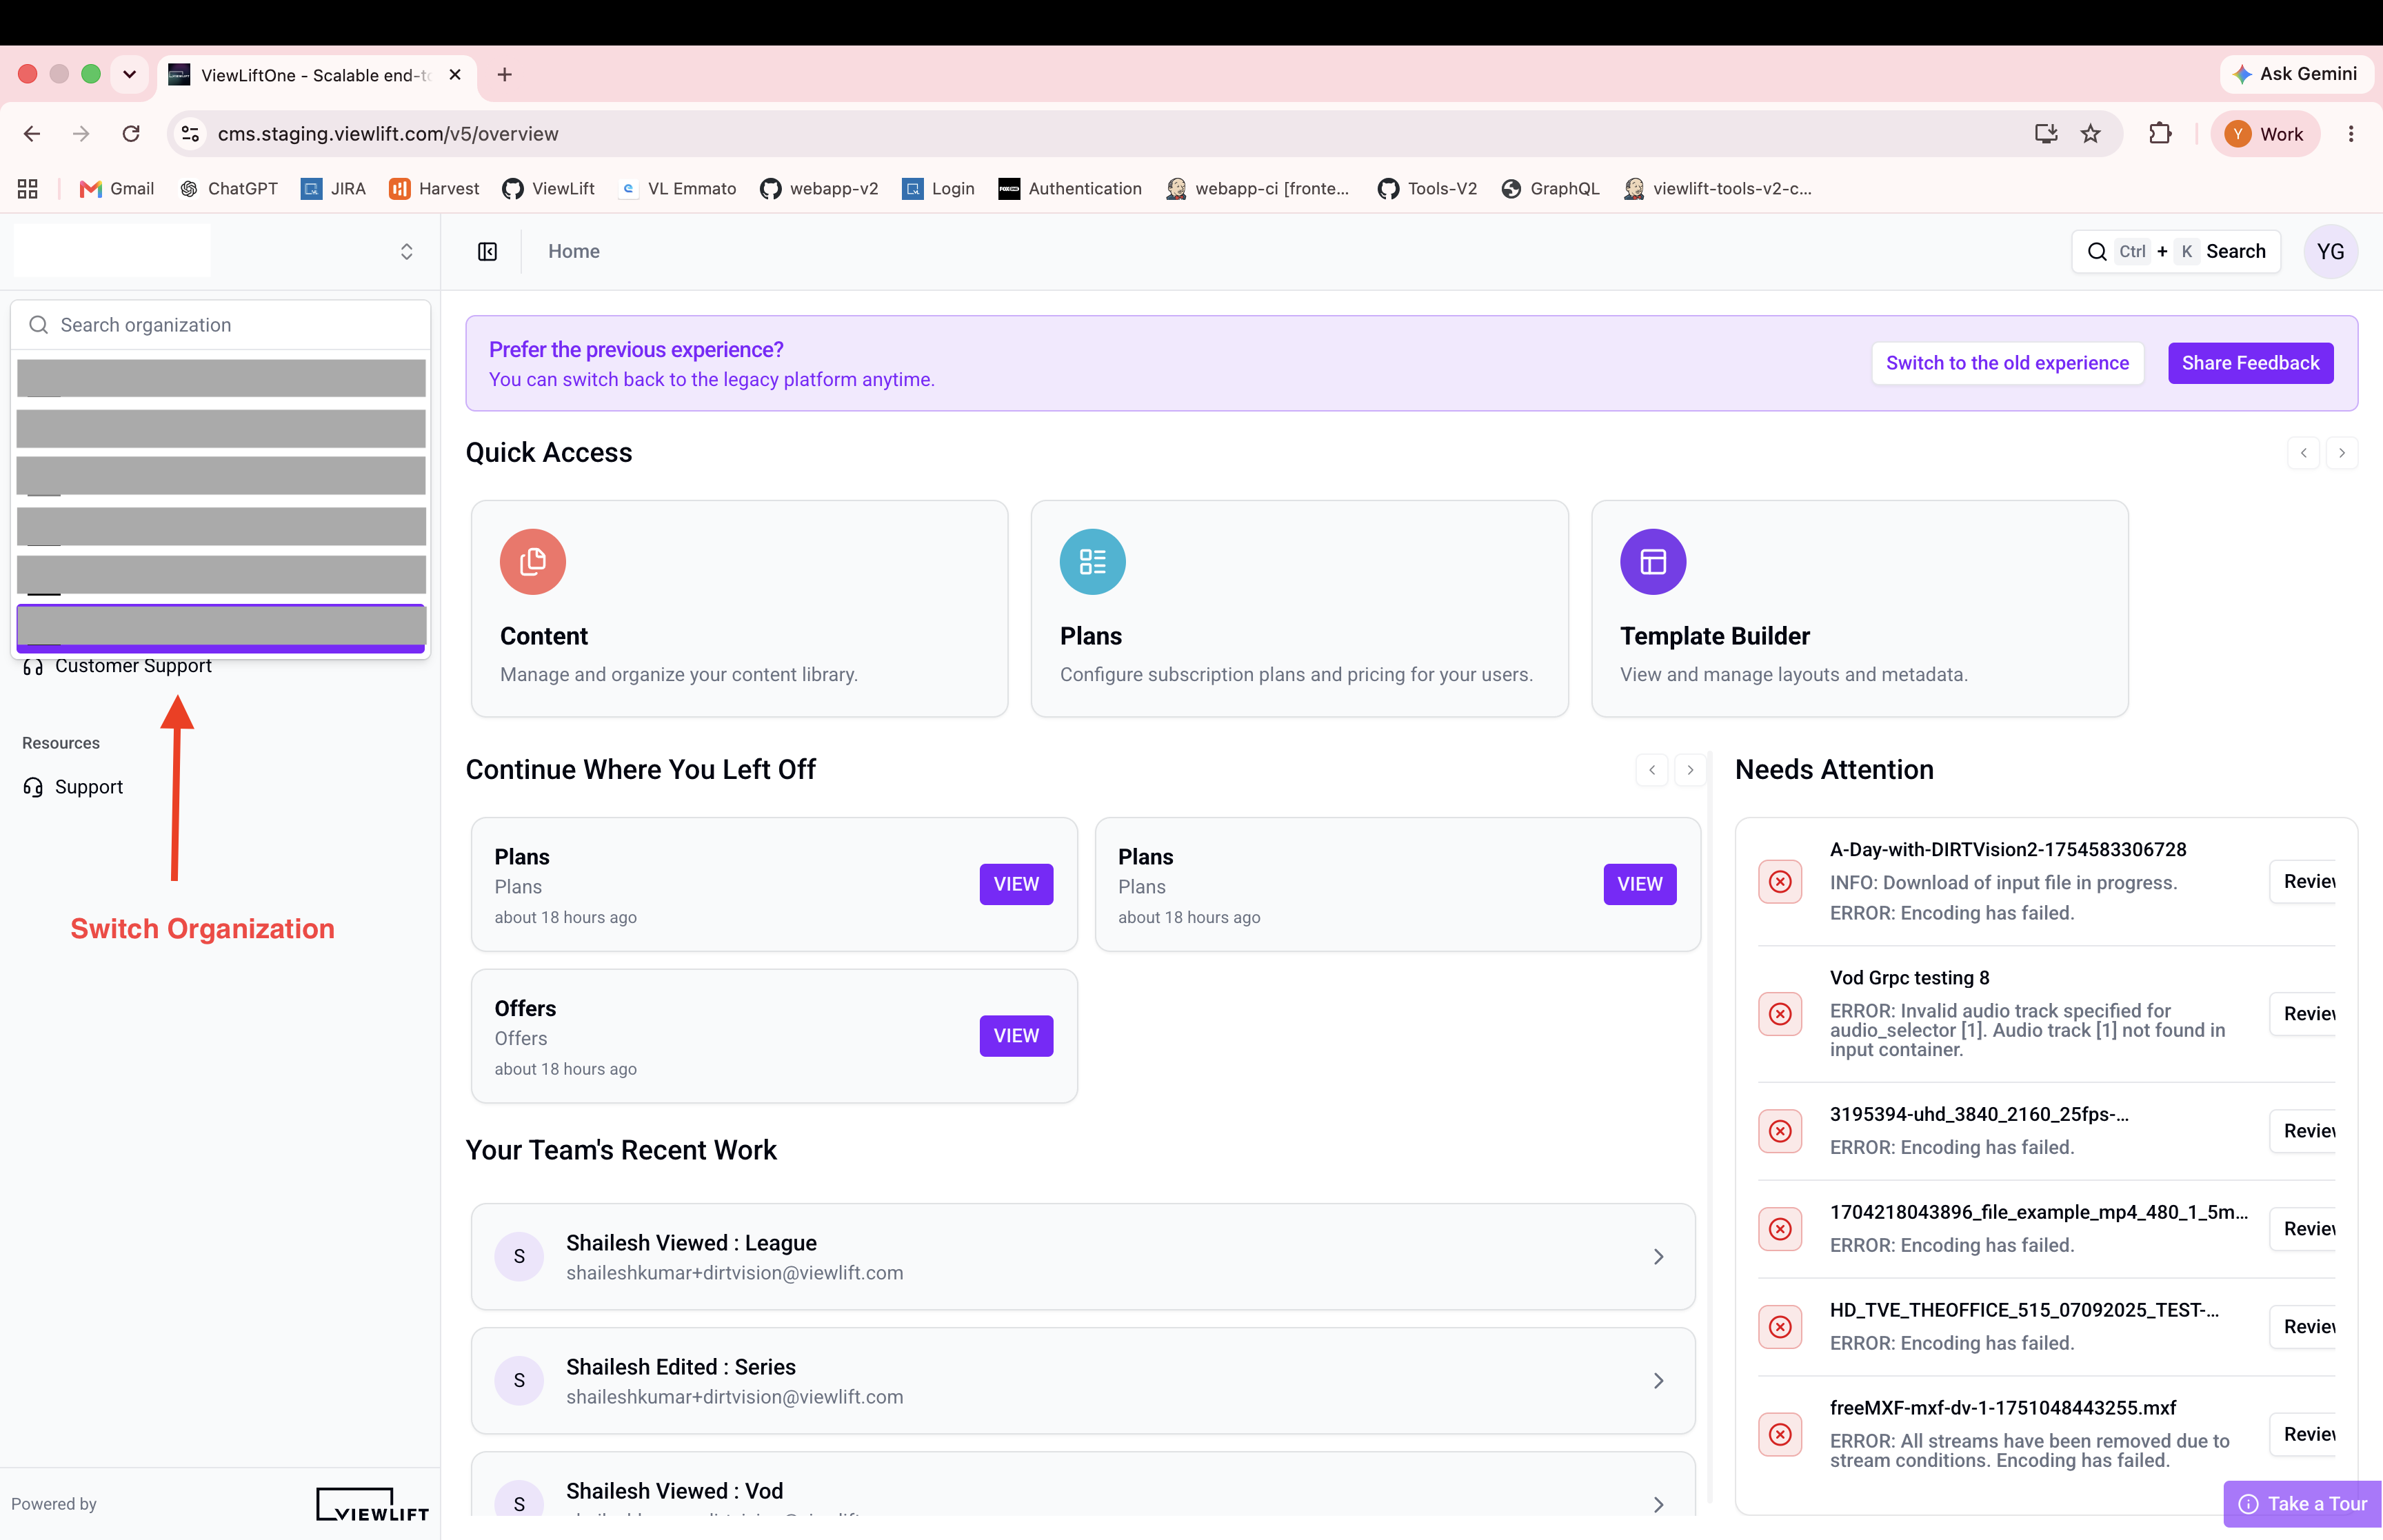2383x1540 pixels.
Task: Click the error icon for freeMXF-mxf-dv-1 item
Action: pos(1780,1435)
